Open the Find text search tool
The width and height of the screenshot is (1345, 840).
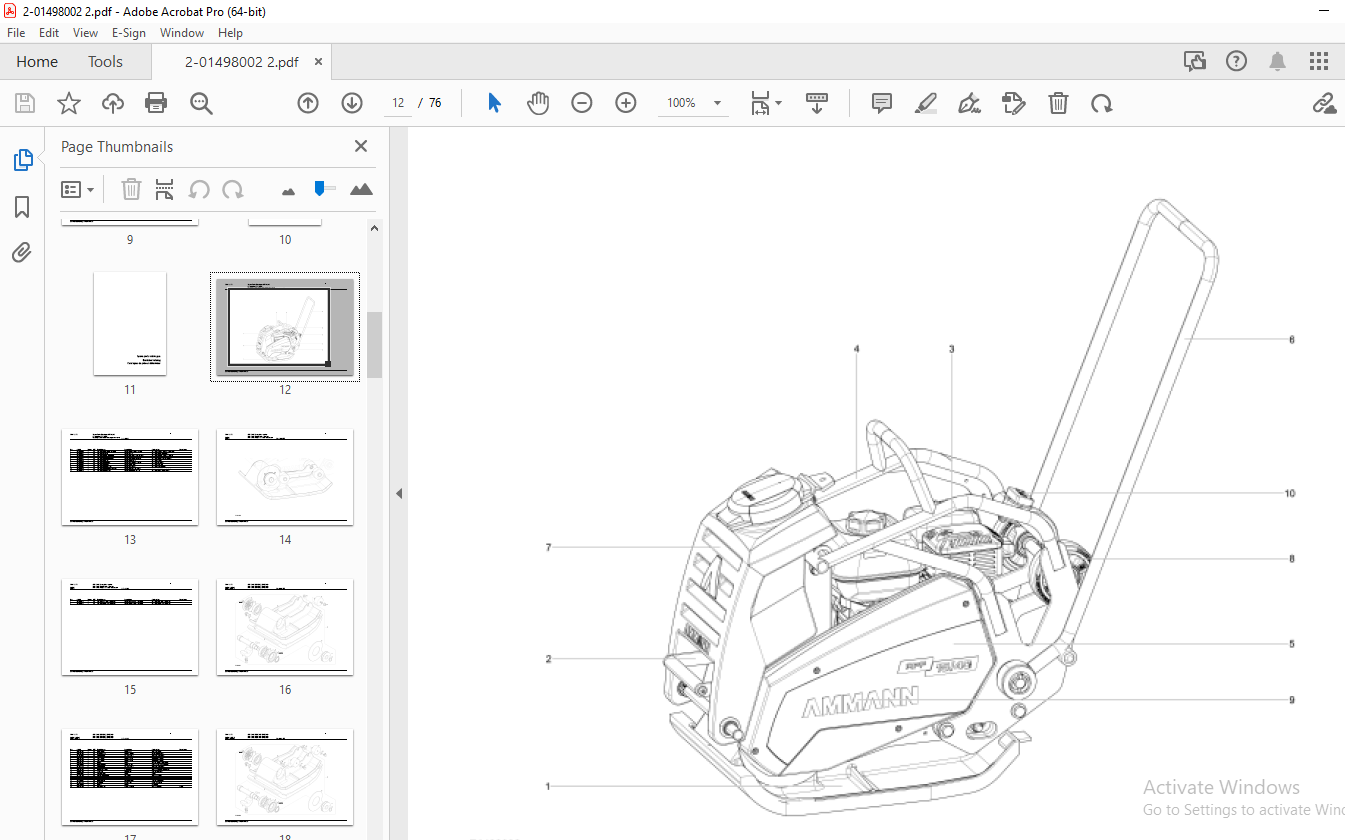tap(201, 103)
